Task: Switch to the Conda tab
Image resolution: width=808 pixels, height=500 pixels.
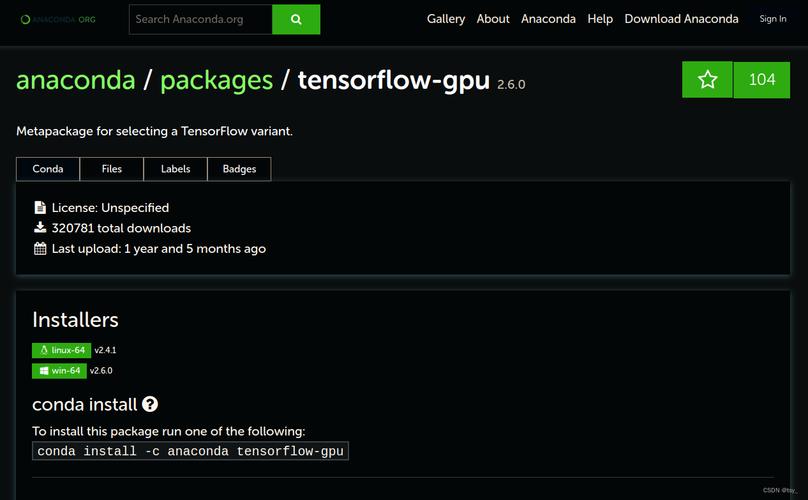Action: (x=48, y=169)
